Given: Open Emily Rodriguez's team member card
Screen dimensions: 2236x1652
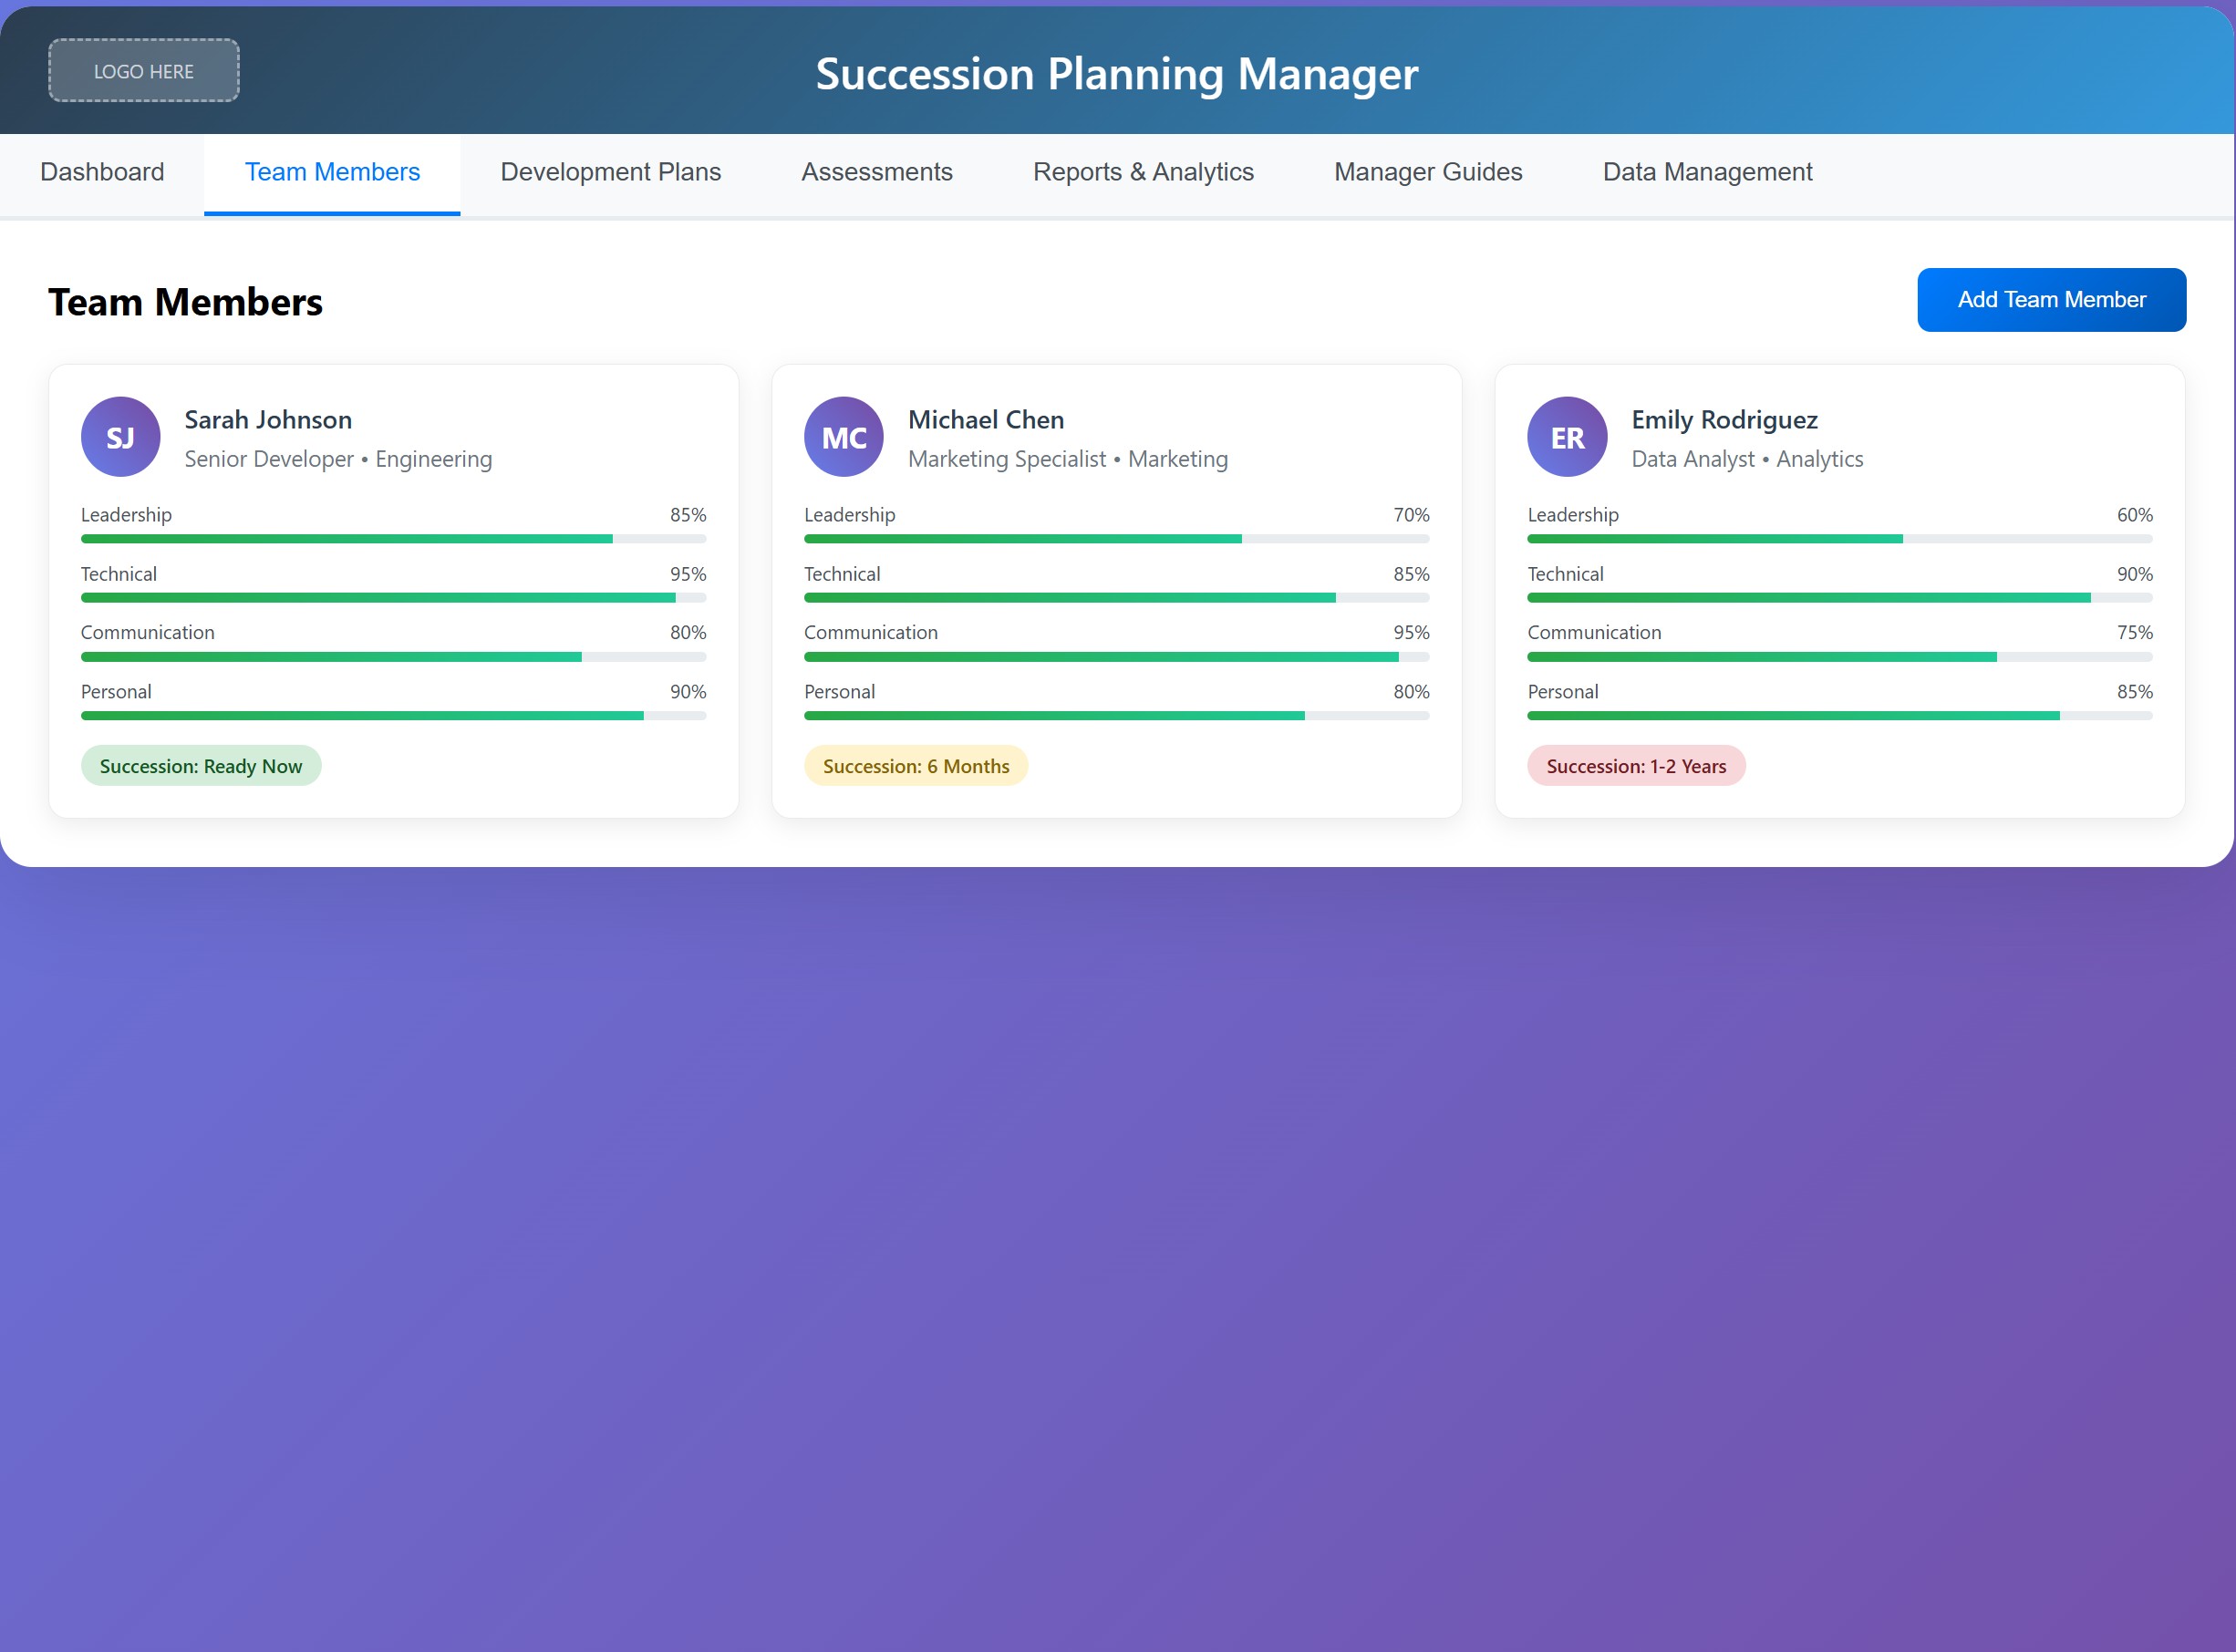Looking at the screenshot, I should [x=1840, y=590].
